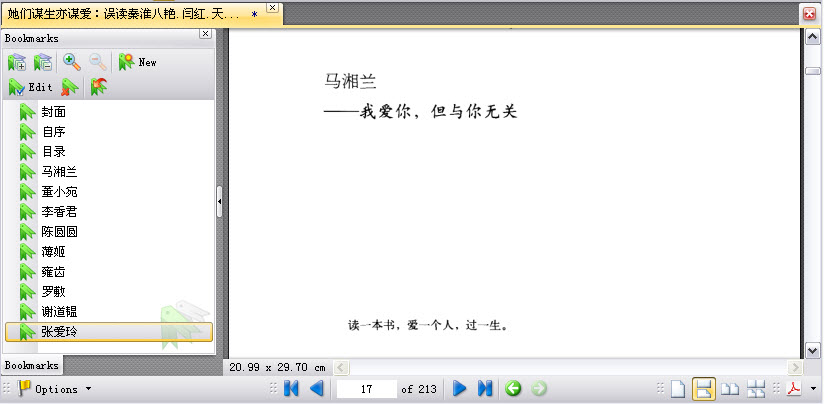Select the 张爱玲 bookmark
This screenshot has height=404, width=824.
pos(108,332)
